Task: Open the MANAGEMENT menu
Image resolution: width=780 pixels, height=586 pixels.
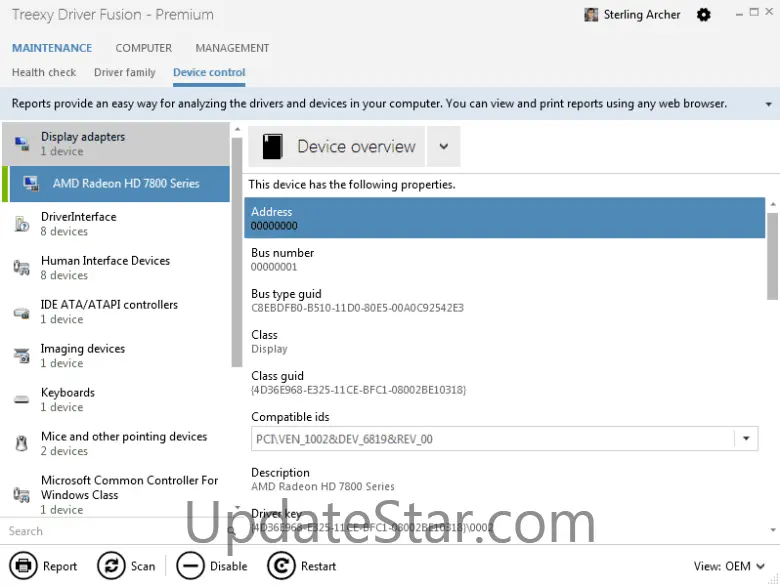Action: pos(232,48)
